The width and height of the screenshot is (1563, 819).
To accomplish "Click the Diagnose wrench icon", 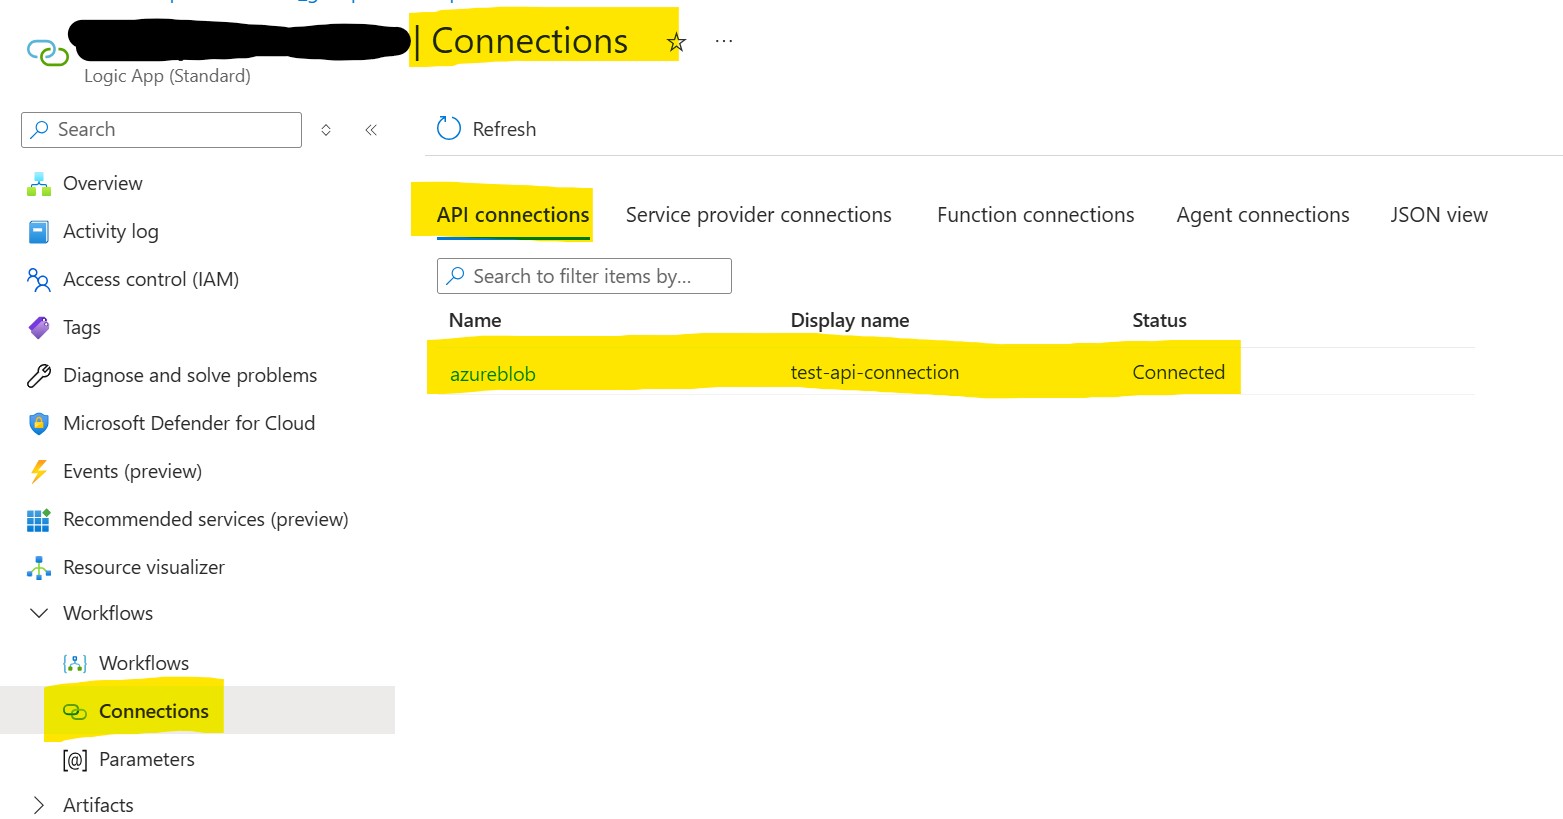I will [x=38, y=376].
